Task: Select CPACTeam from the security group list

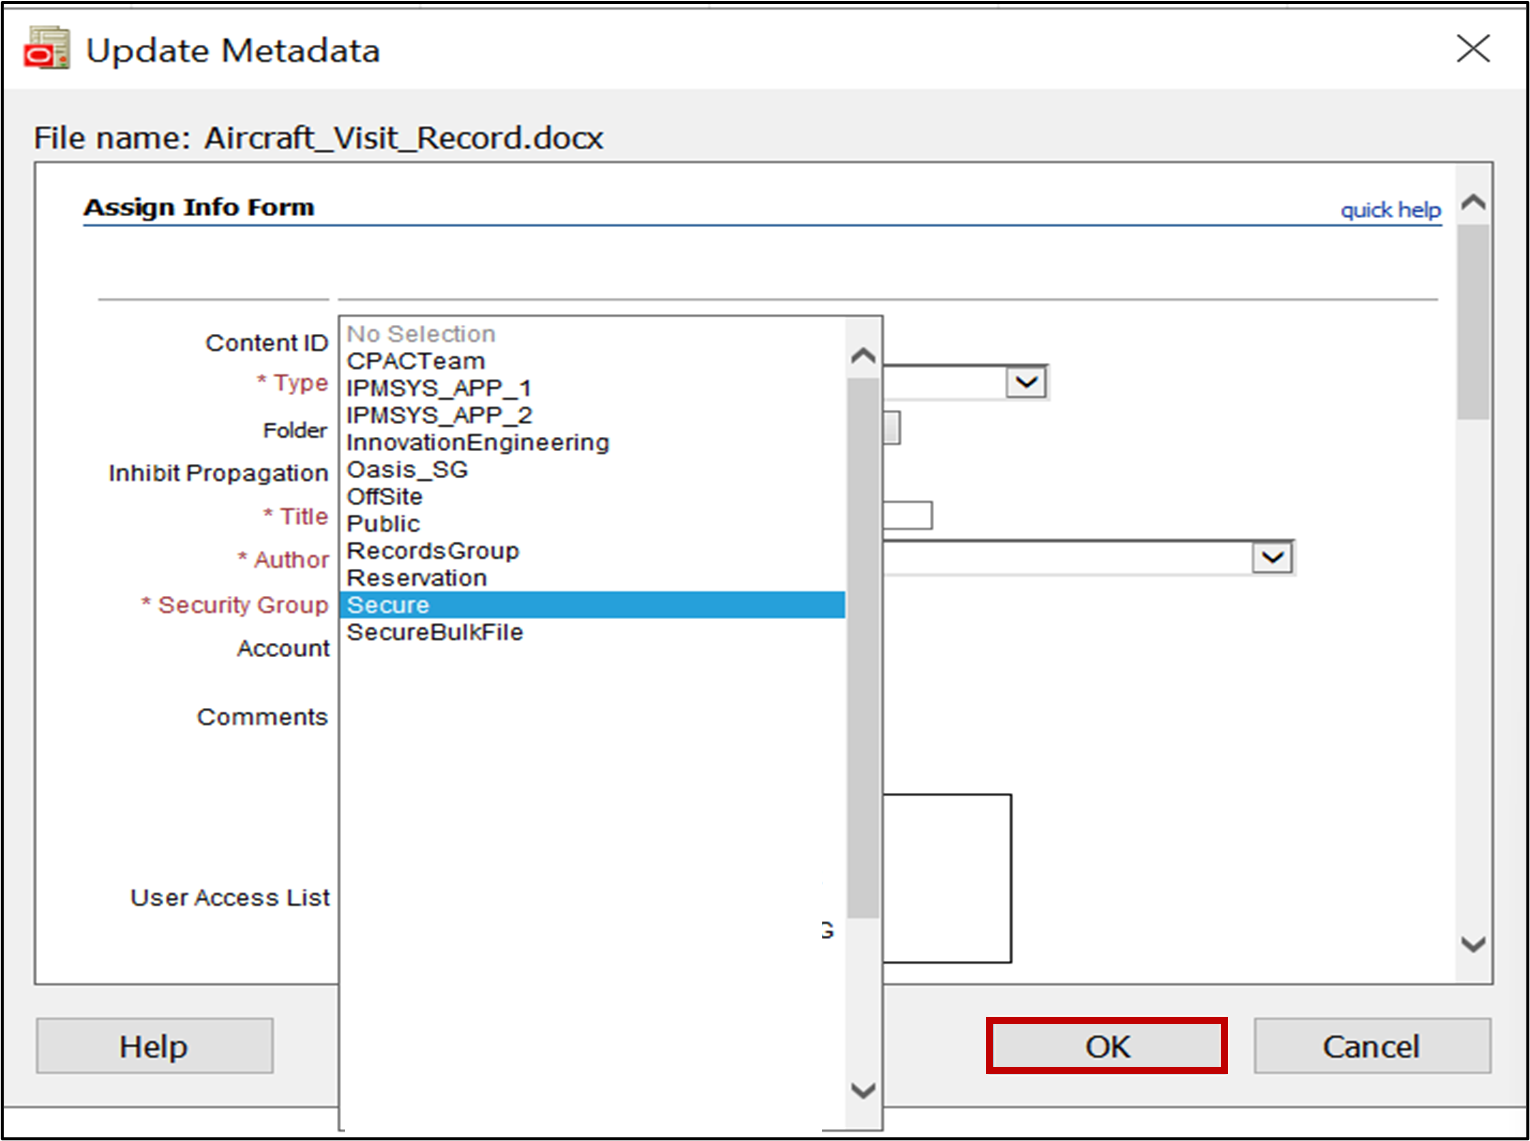Action: [416, 361]
